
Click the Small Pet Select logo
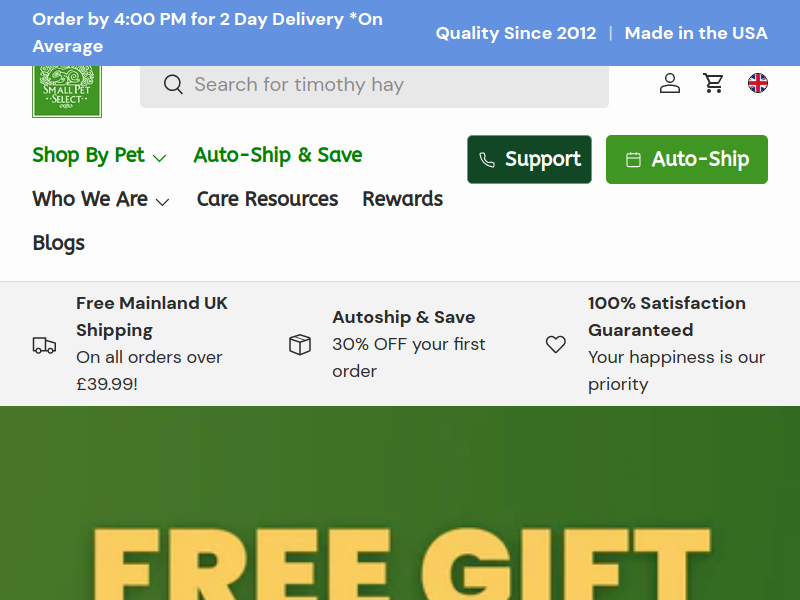67,91
